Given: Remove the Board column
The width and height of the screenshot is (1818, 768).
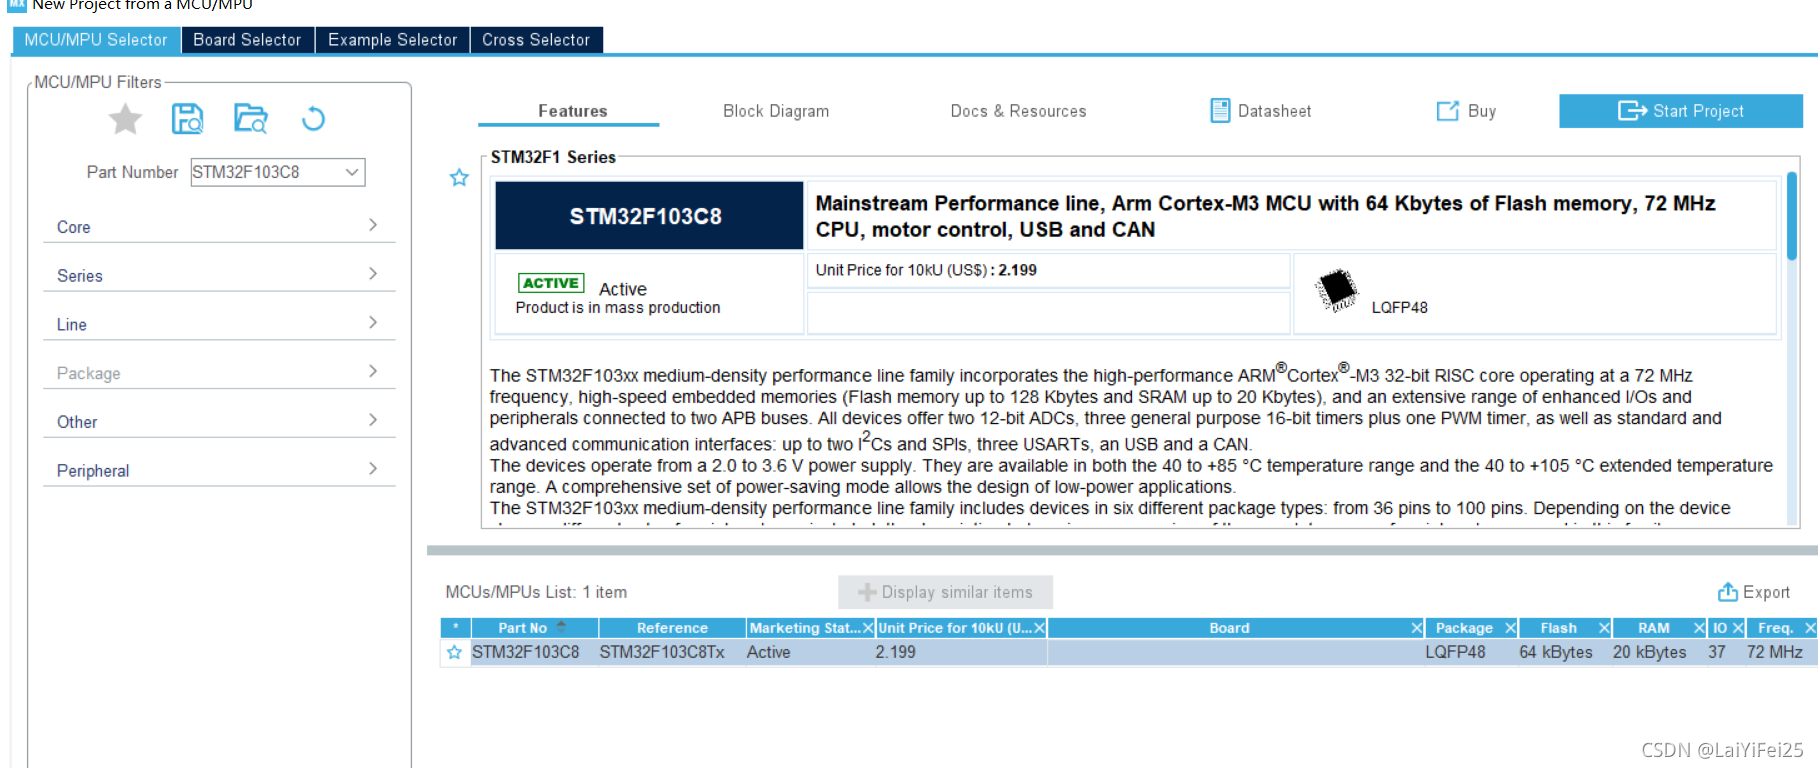Looking at the screenshot, I should [1417, 628].
